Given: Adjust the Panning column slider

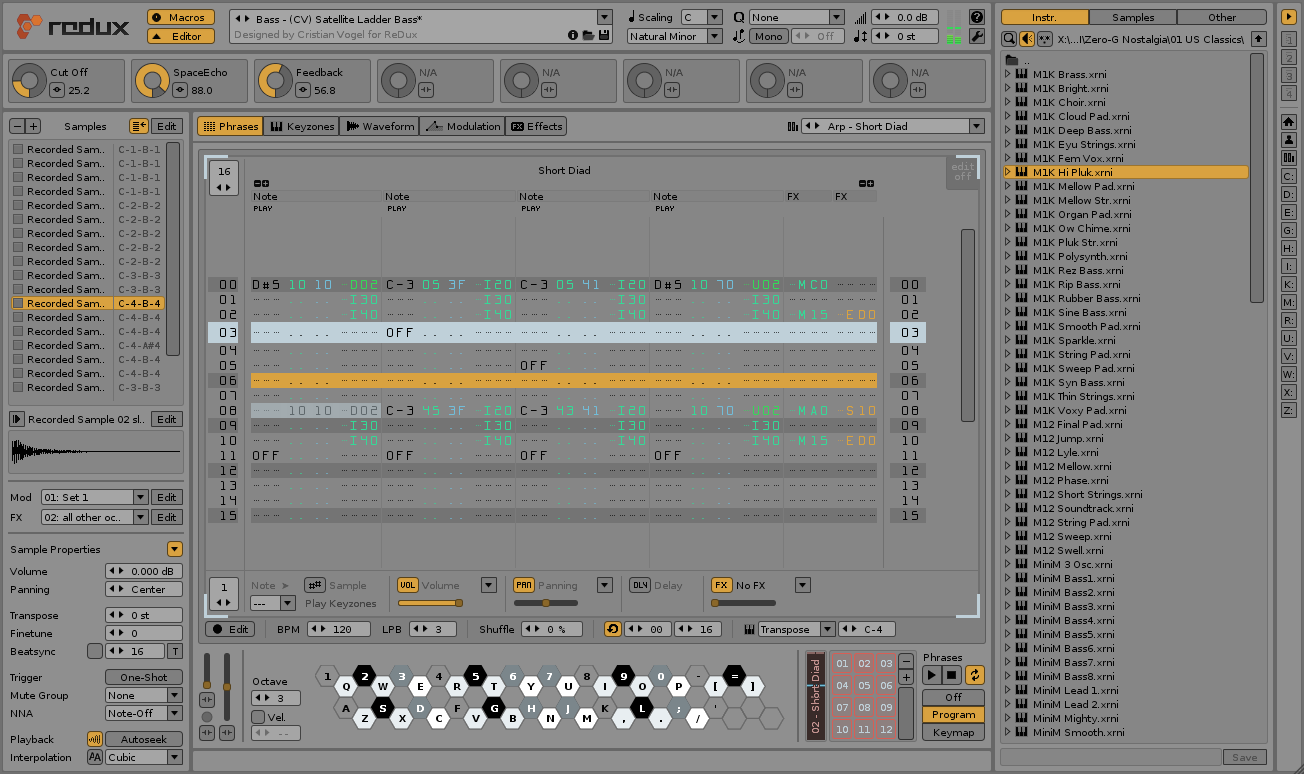Looking at the screenshot, I should point(546,603).
